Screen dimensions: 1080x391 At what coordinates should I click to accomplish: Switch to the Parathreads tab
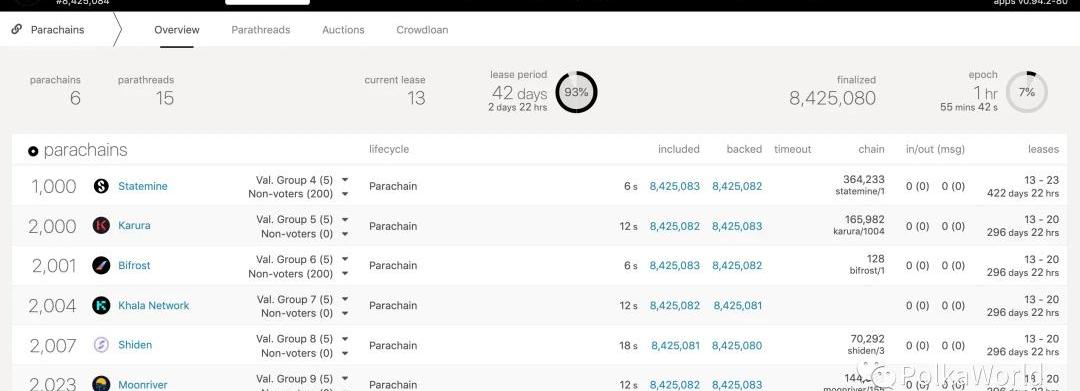point(260,30)
